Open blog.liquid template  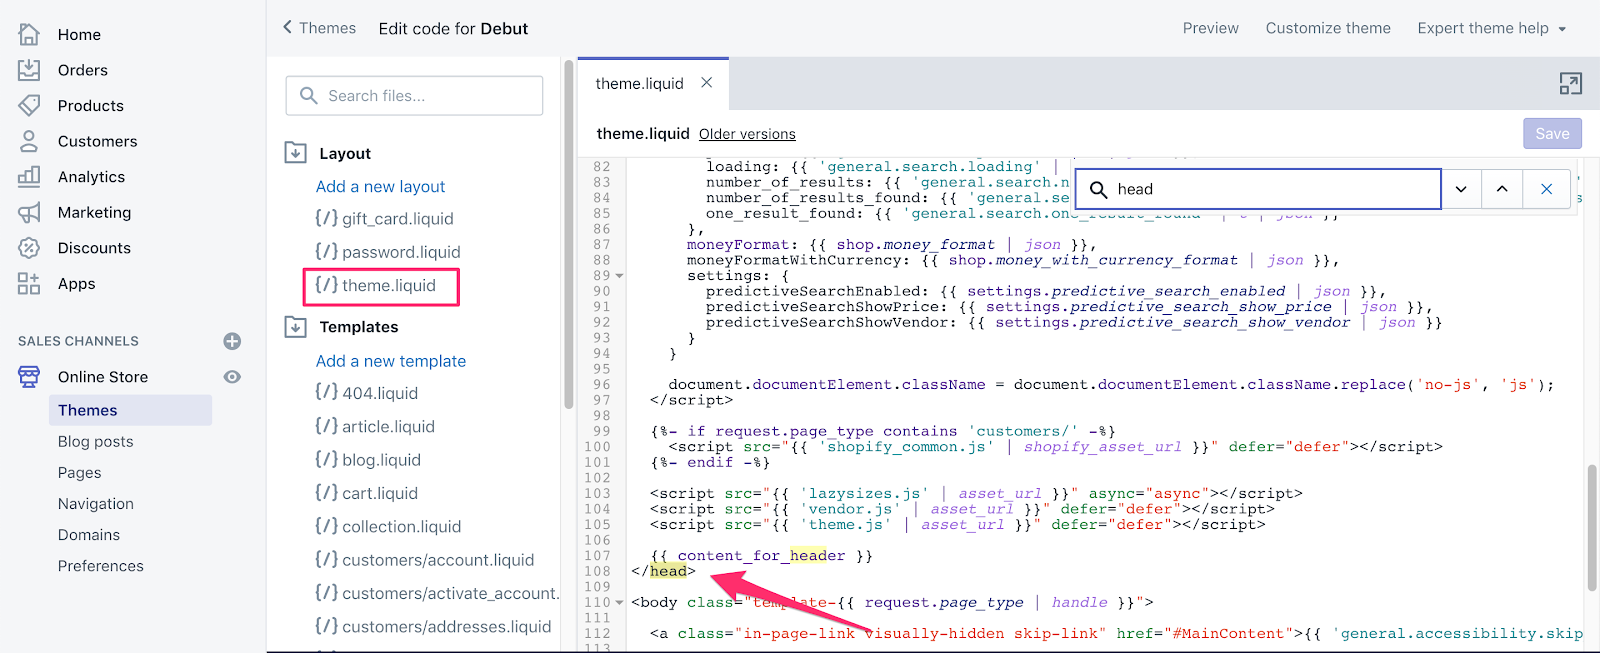click(x=367, y=460)
